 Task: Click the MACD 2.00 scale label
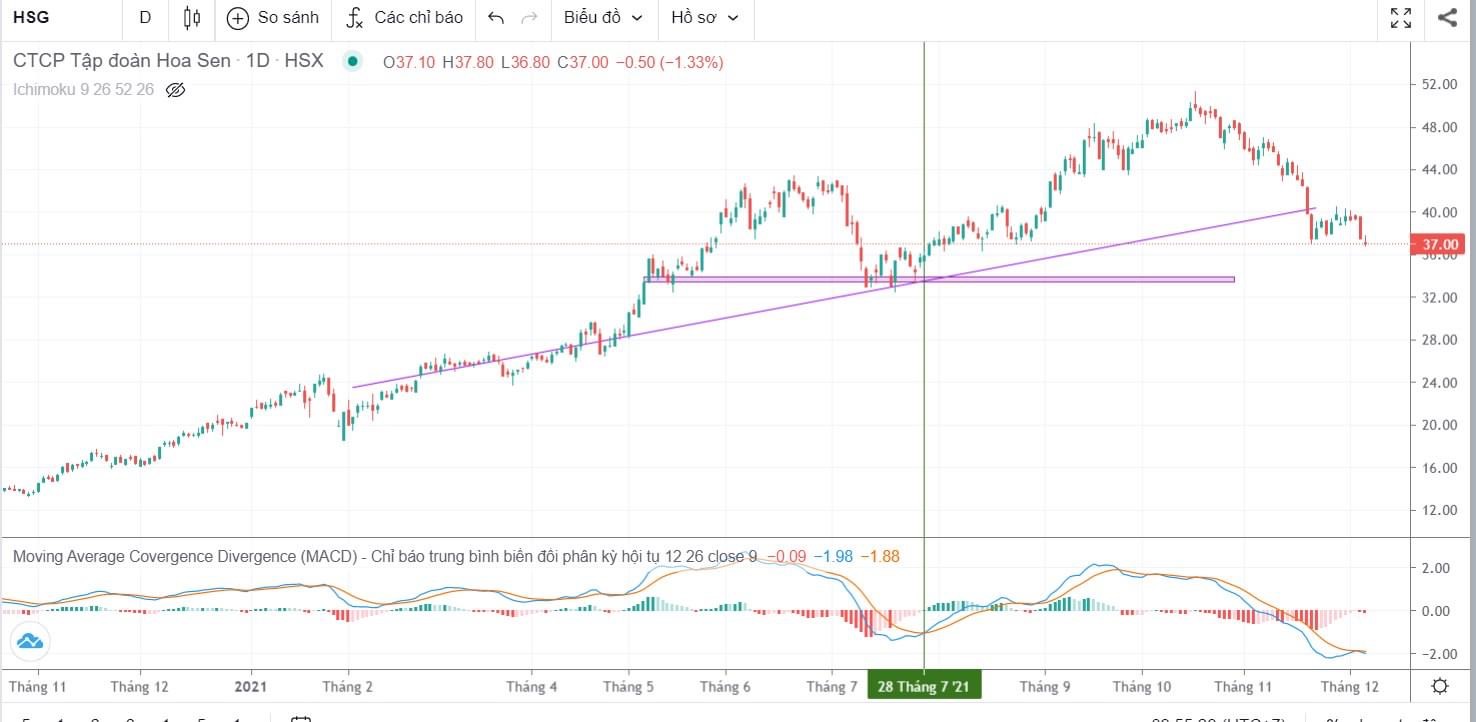[x=1437, y=568]
